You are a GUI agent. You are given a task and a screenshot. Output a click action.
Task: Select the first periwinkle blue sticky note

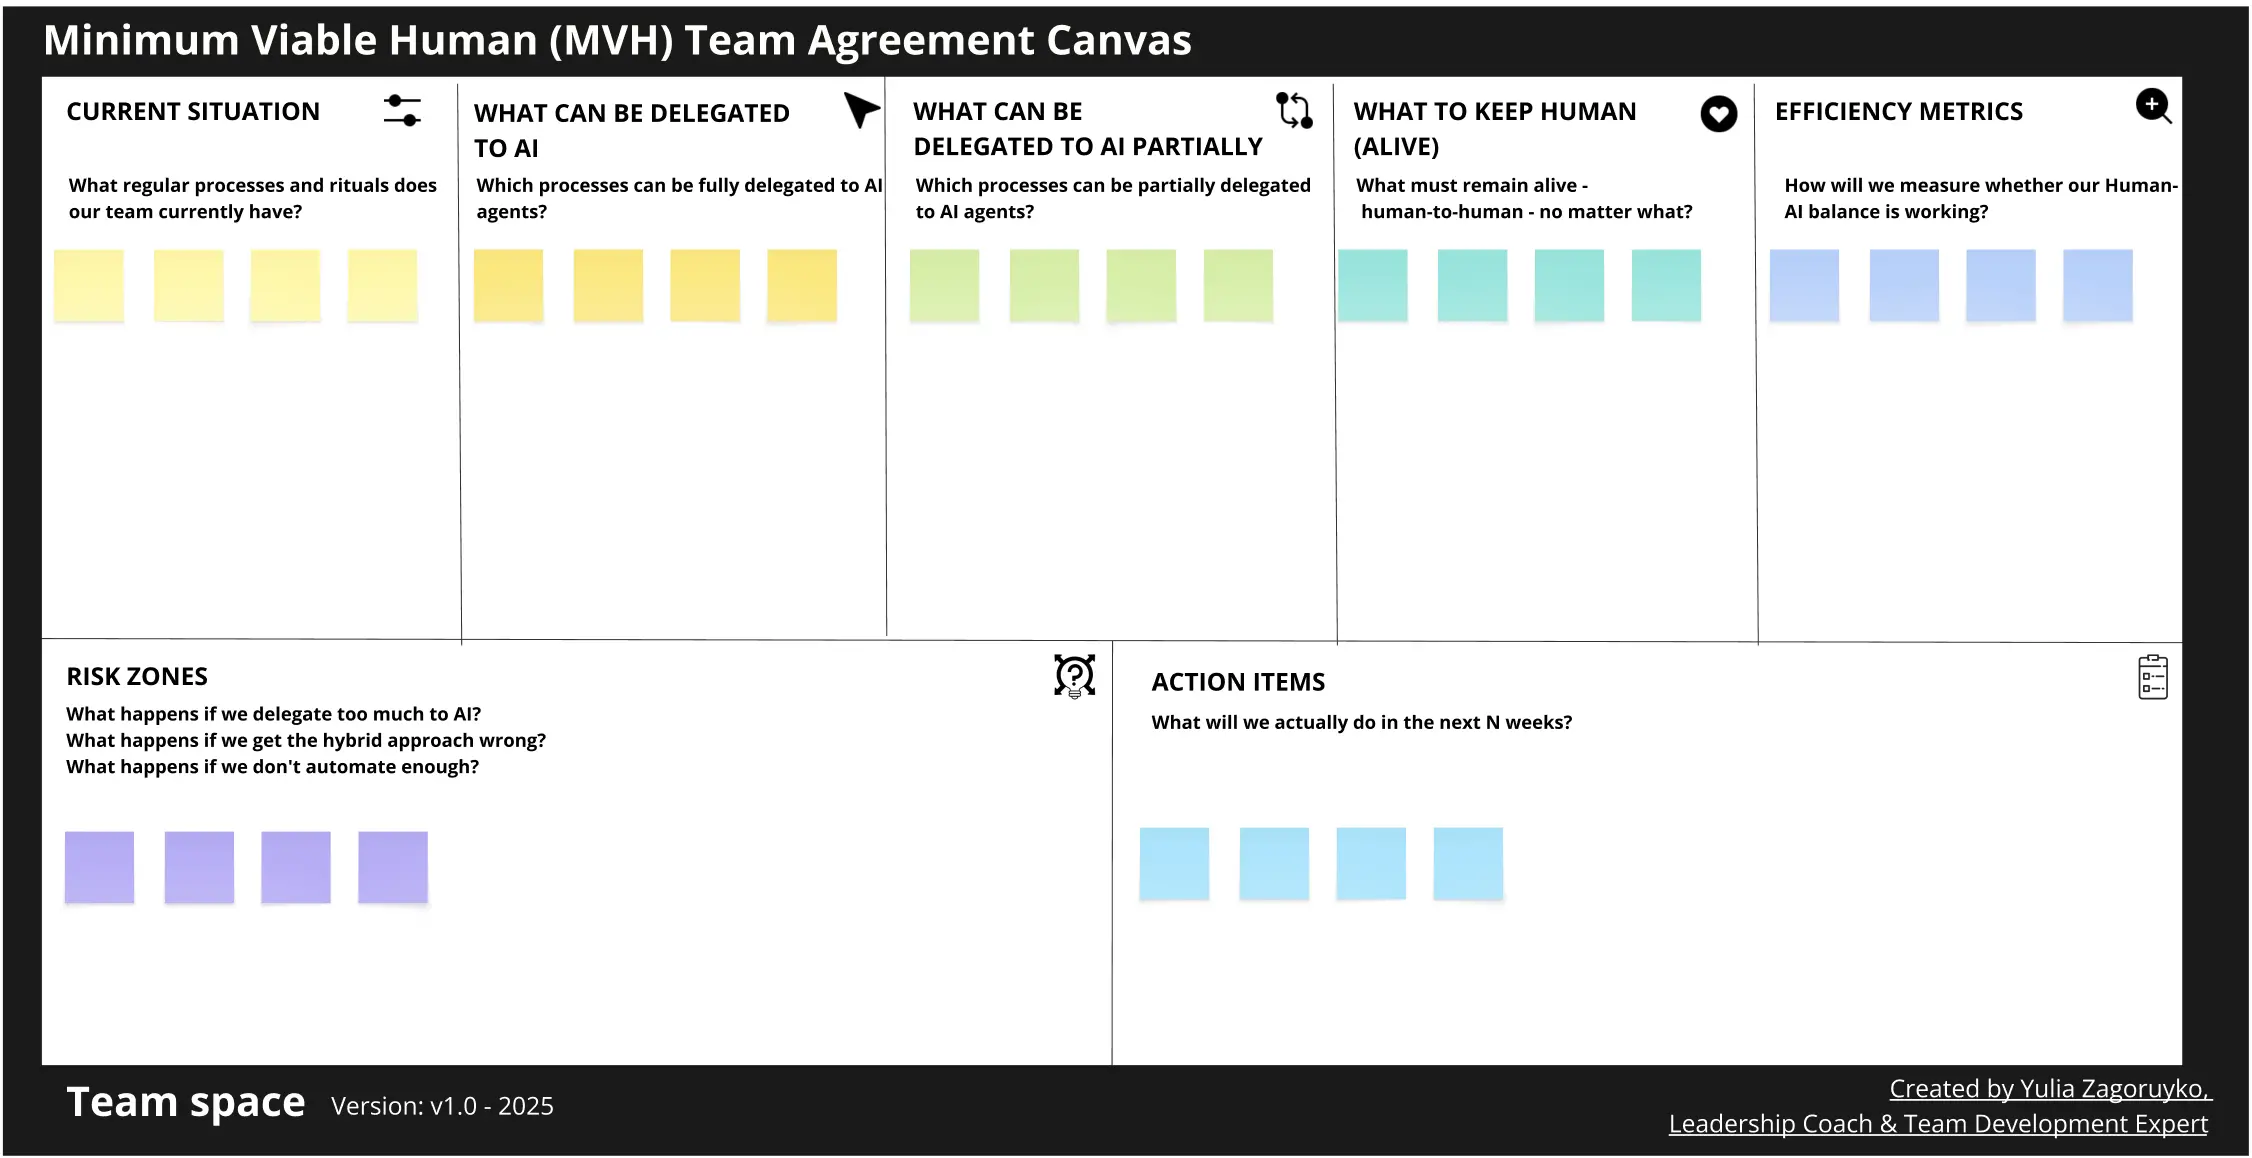click(1804, 286)
